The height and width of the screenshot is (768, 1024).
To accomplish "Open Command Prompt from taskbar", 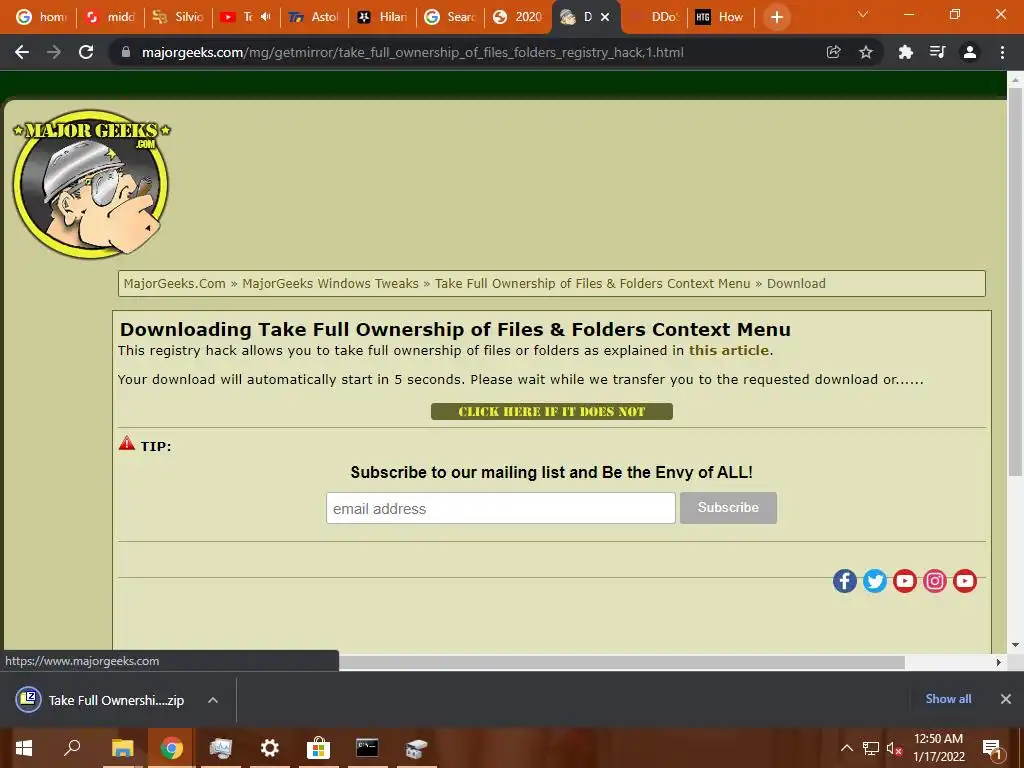I will [367, 748].
